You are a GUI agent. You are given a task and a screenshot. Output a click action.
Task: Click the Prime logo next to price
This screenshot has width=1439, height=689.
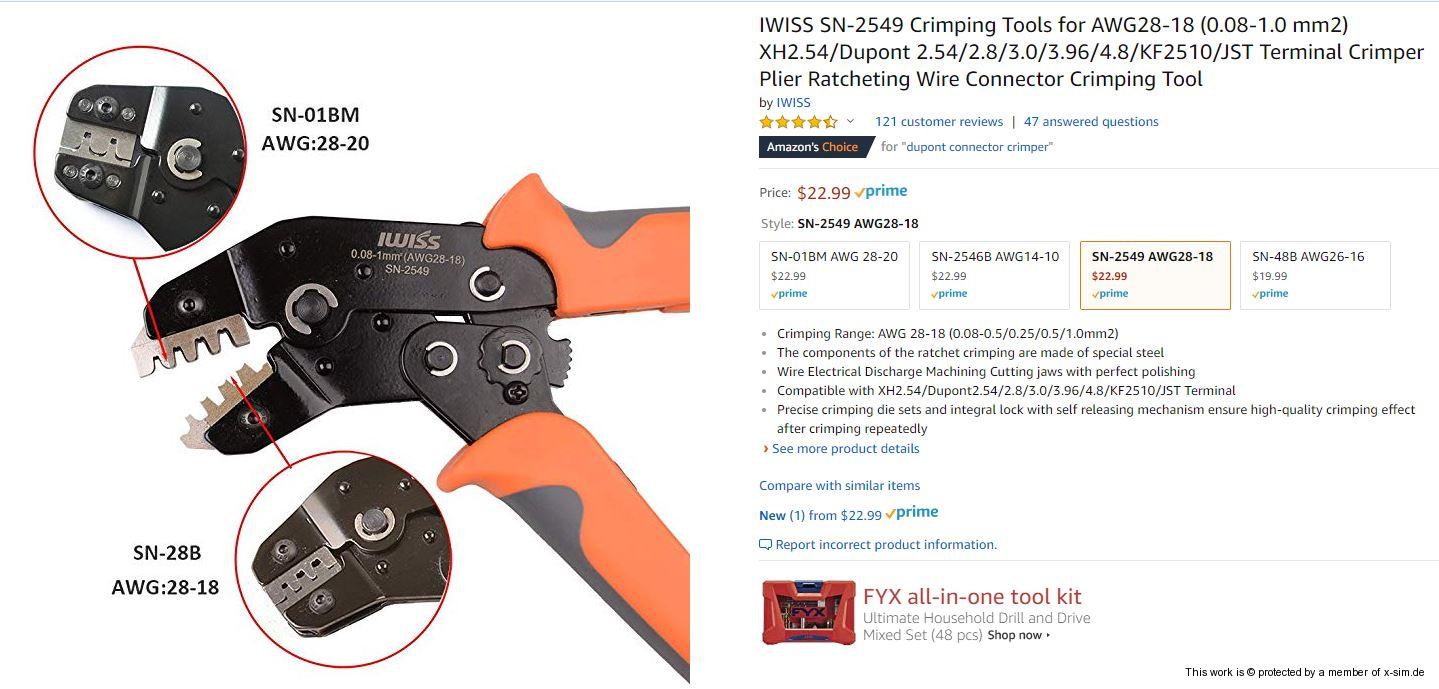881,191
